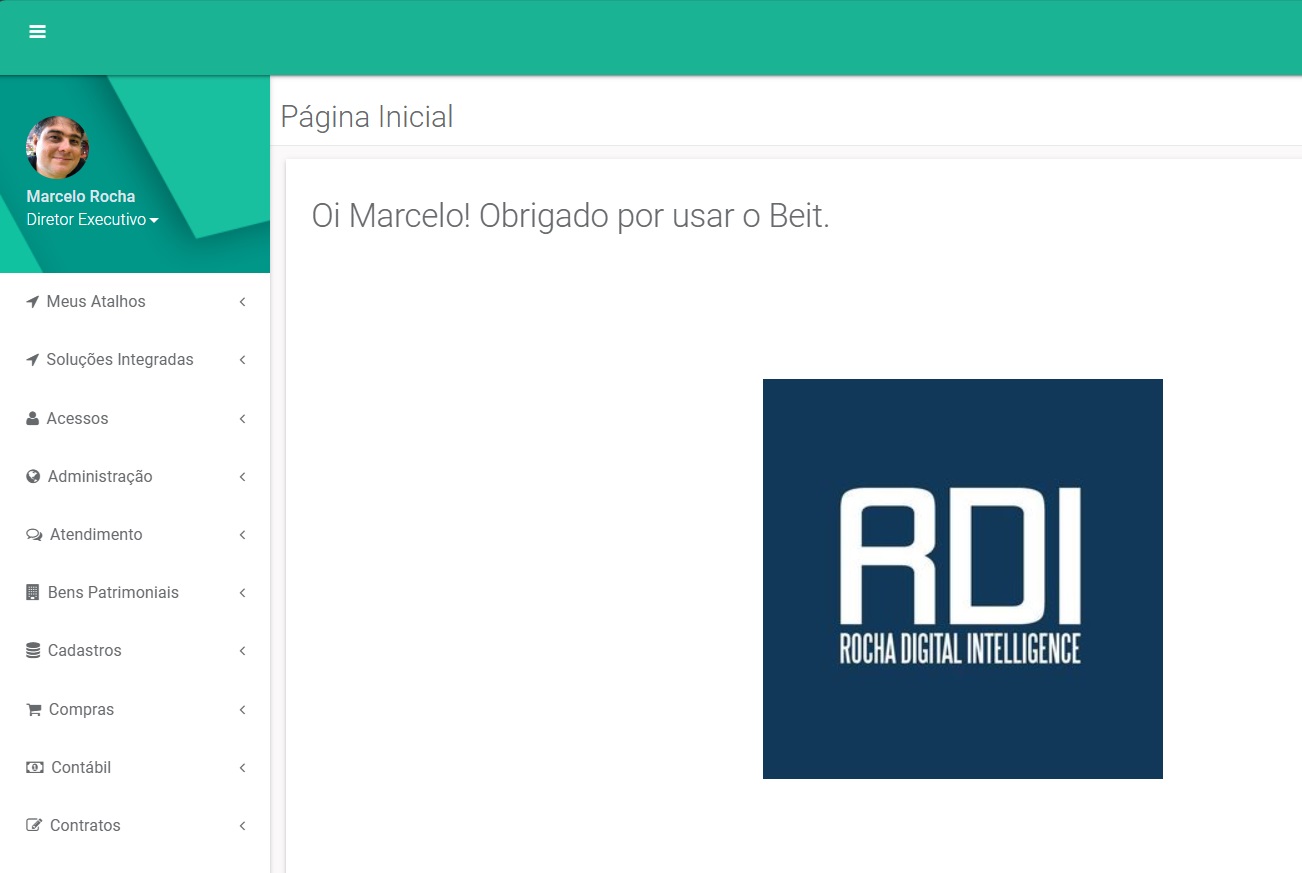
Task: Click the Acessos user icon
Action: pyautogui.click(x=32, y=418)
